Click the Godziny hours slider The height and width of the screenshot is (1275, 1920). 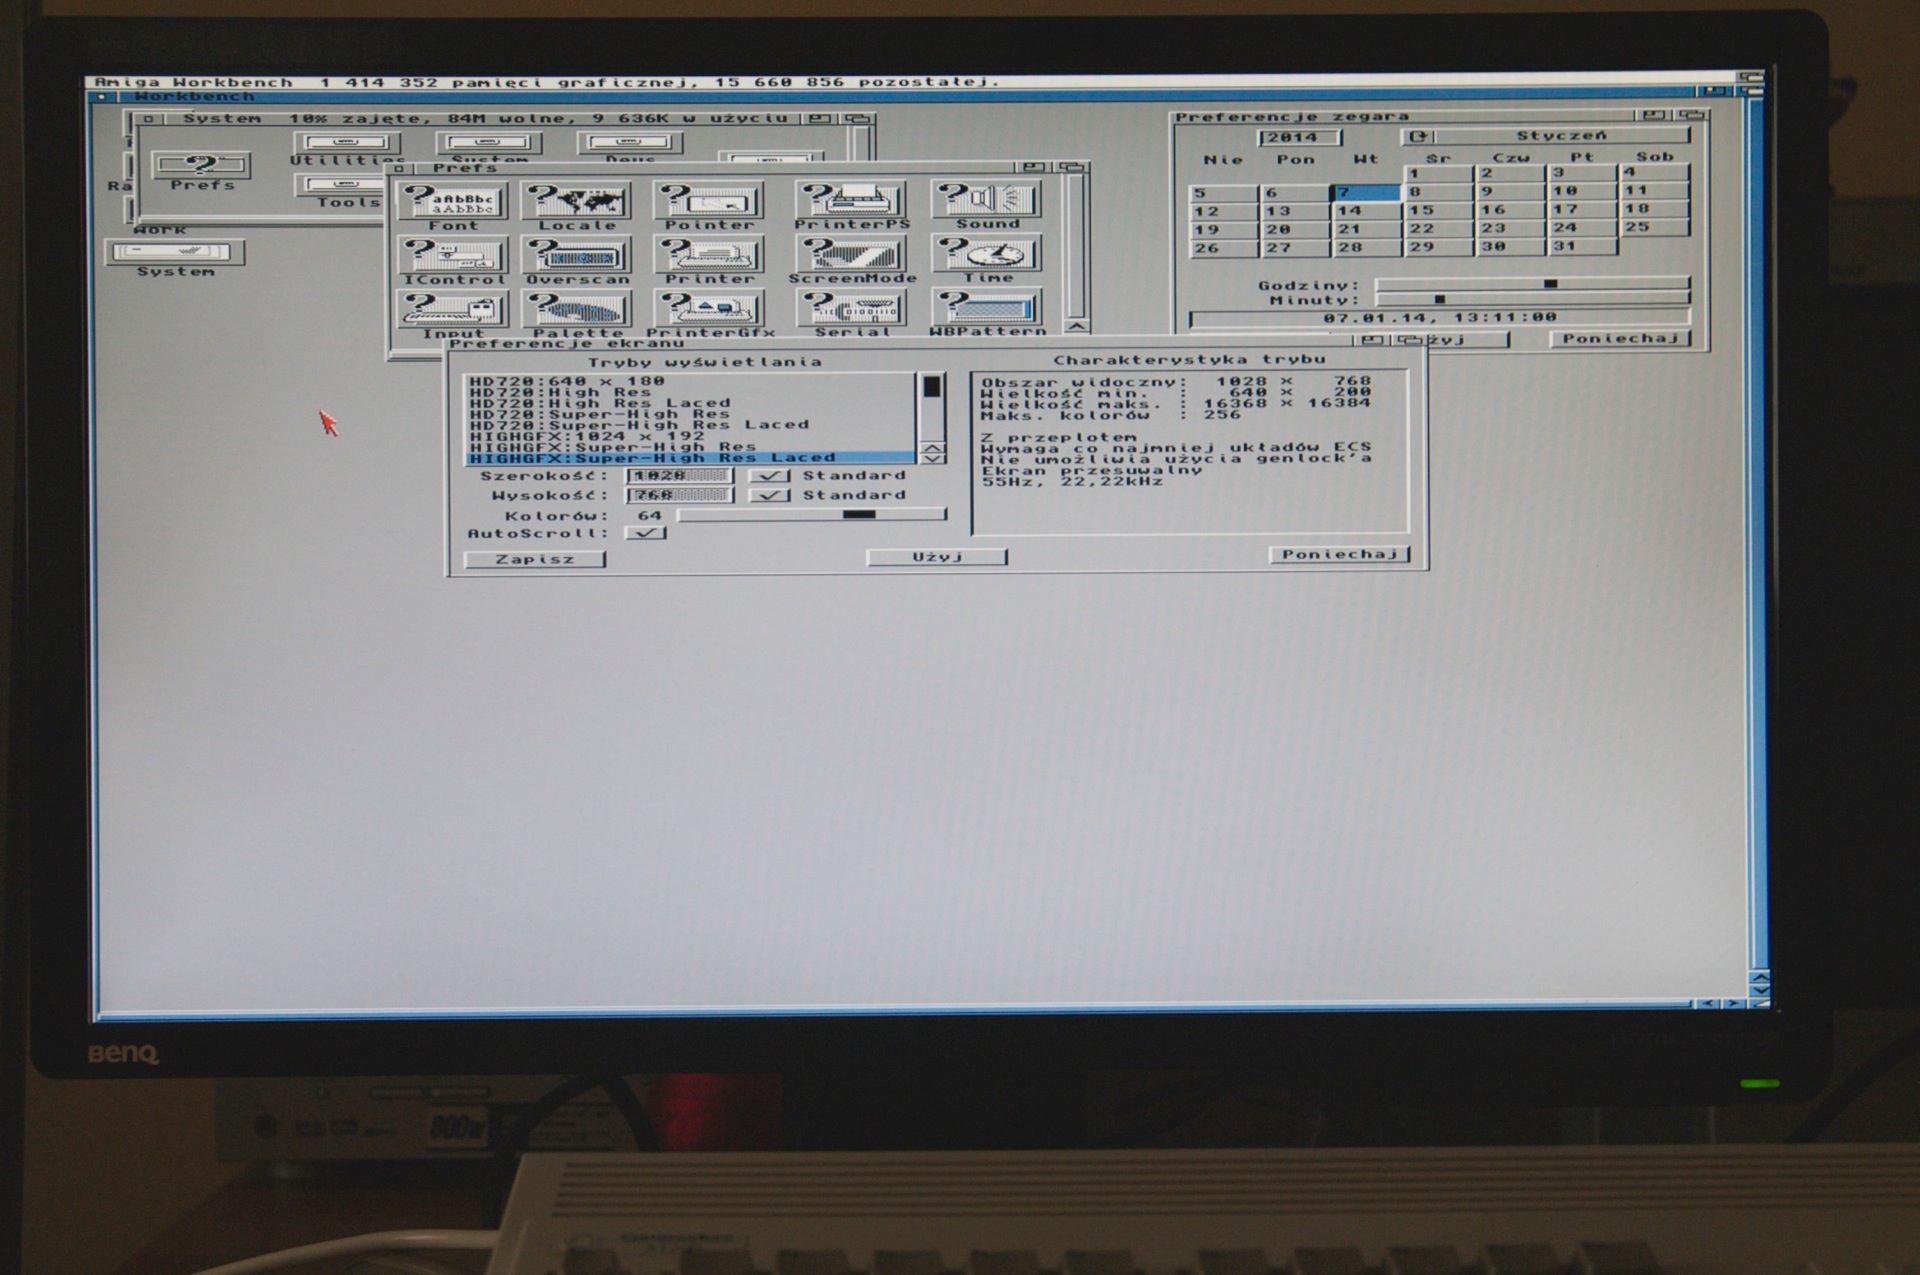[x=1533, y=284]
